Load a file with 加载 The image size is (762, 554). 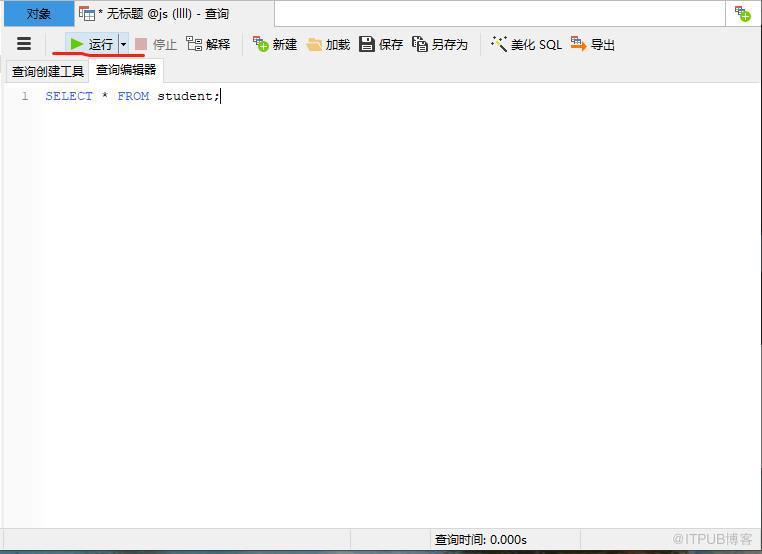[x=329, y=44]
